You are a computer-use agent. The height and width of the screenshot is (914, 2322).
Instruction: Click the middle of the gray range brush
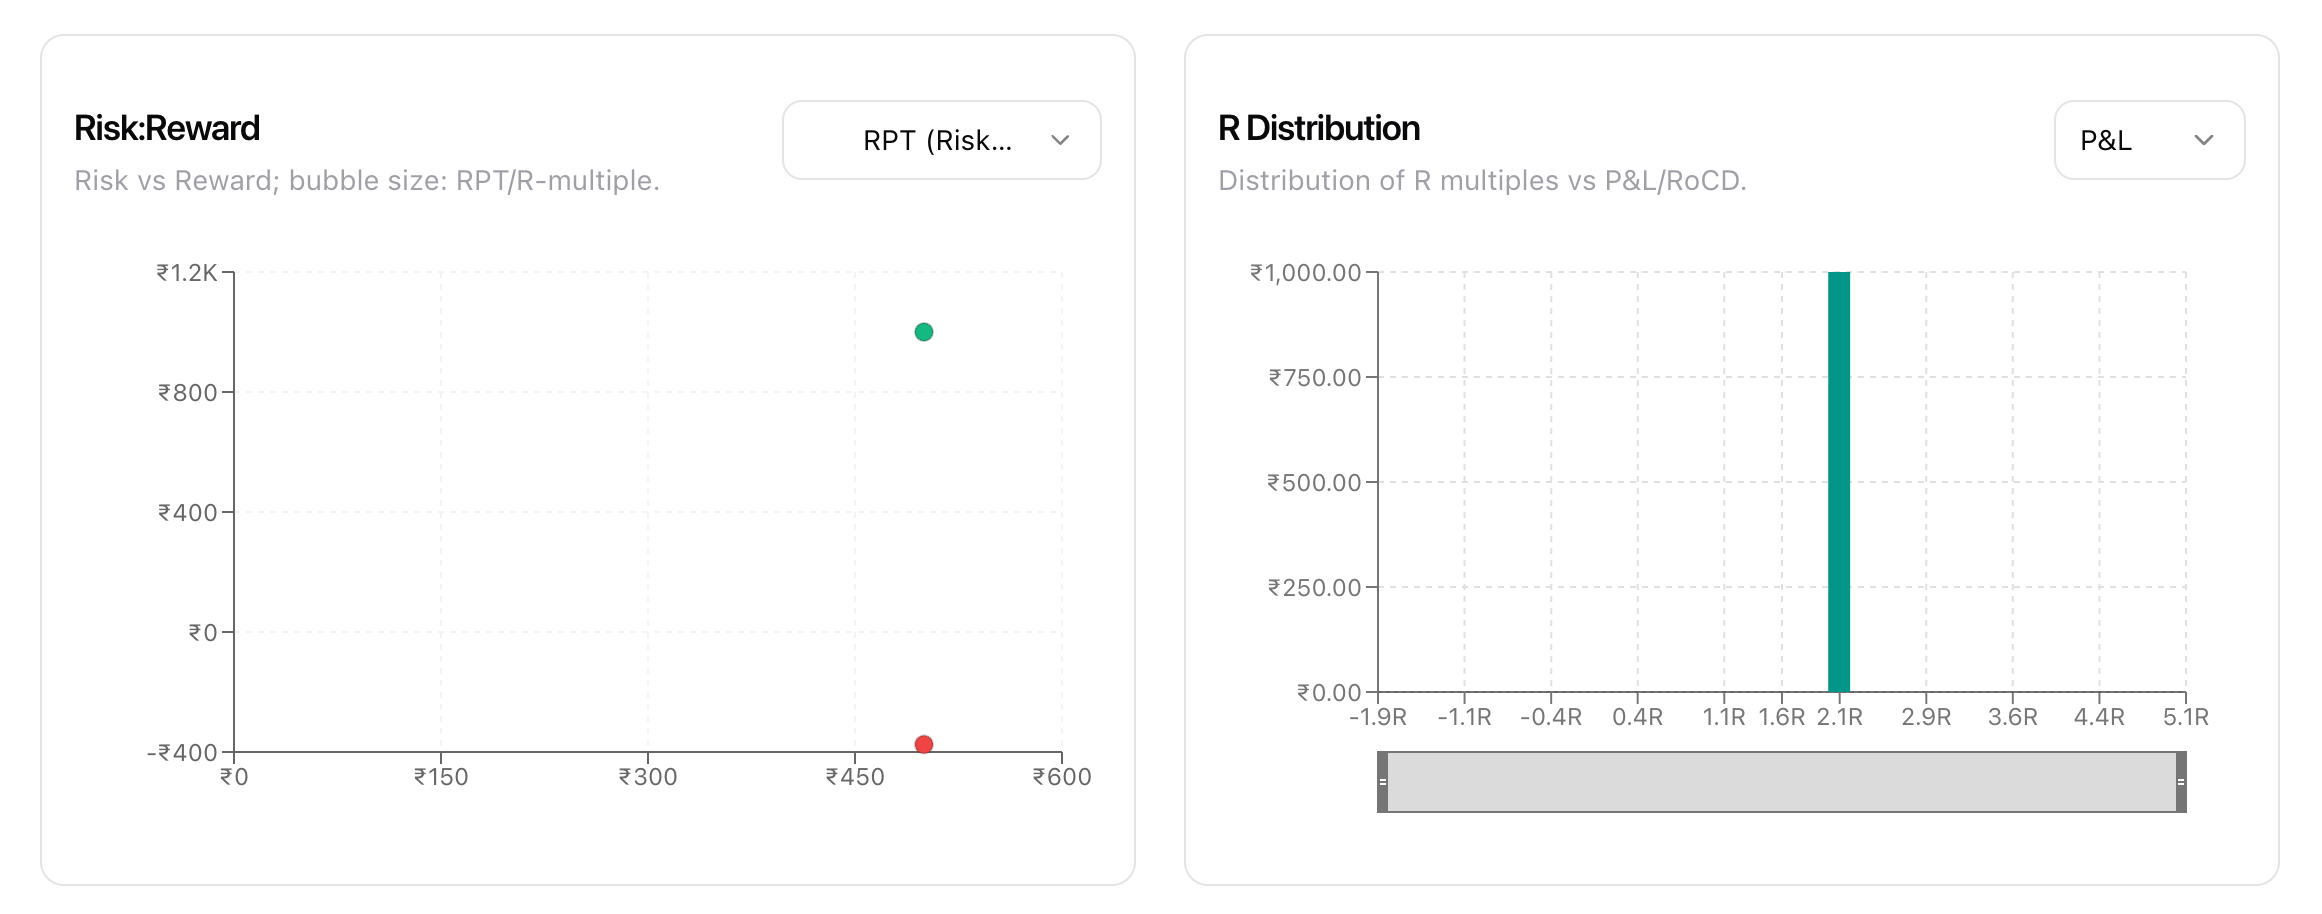pyautogui.click(x=1781, y=782)
